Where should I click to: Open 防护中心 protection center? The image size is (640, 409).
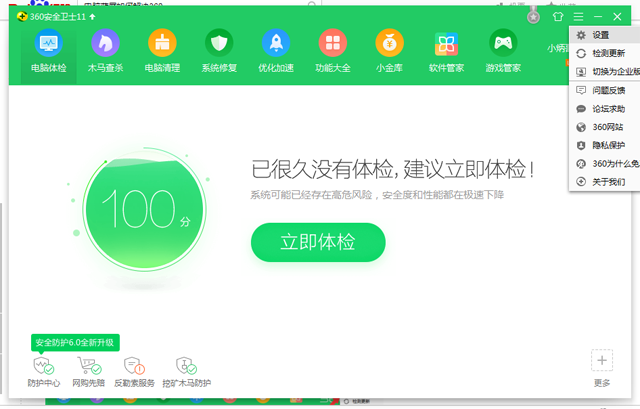[44, 372]
